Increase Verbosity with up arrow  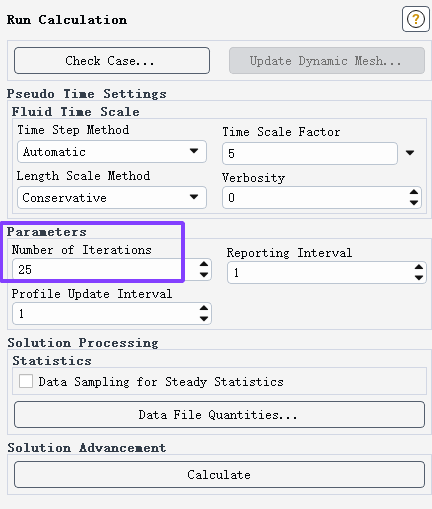(414, 192)
